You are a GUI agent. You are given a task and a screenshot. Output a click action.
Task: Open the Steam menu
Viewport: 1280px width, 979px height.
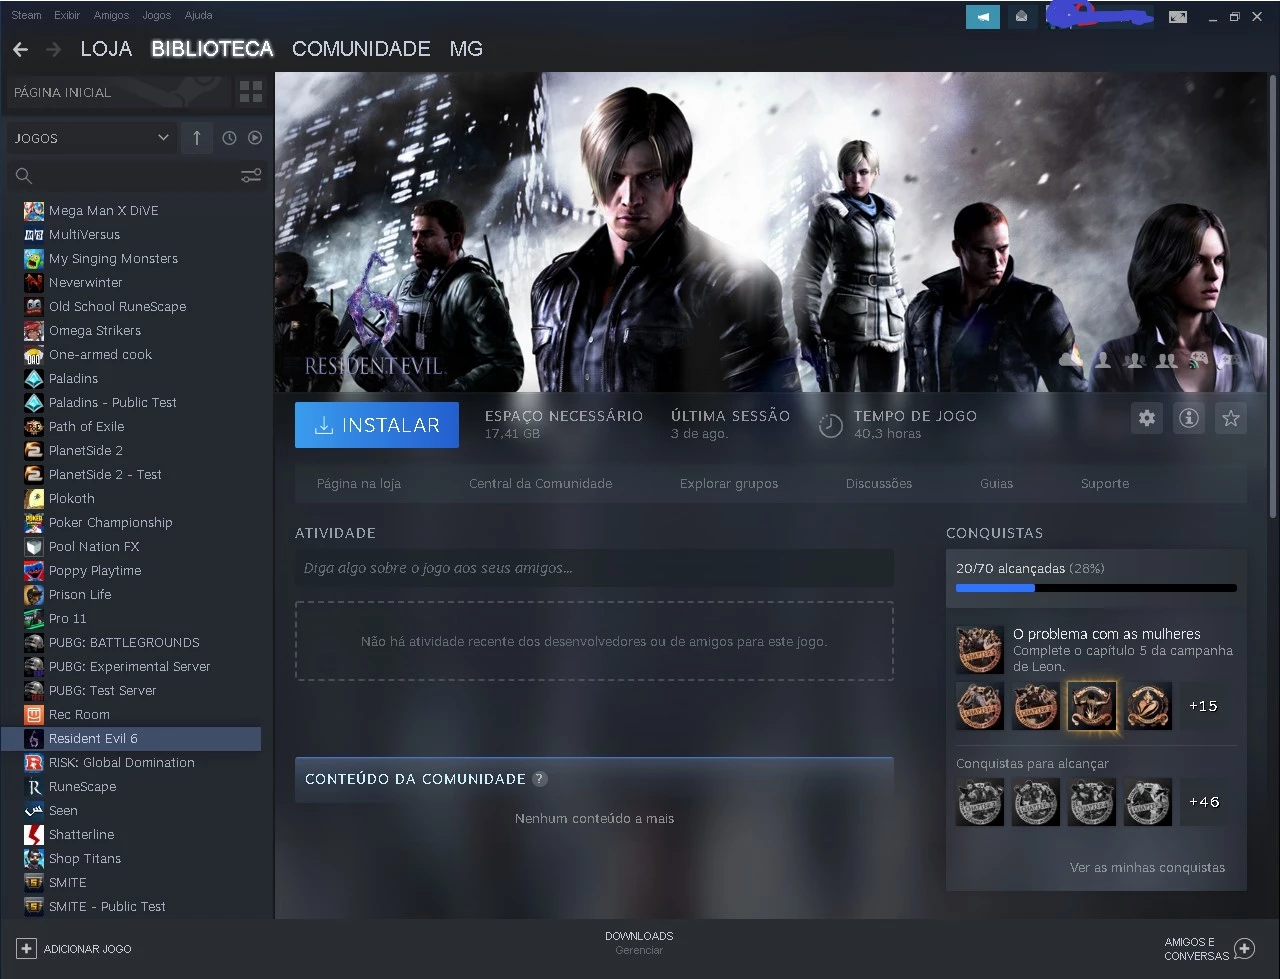26,15
